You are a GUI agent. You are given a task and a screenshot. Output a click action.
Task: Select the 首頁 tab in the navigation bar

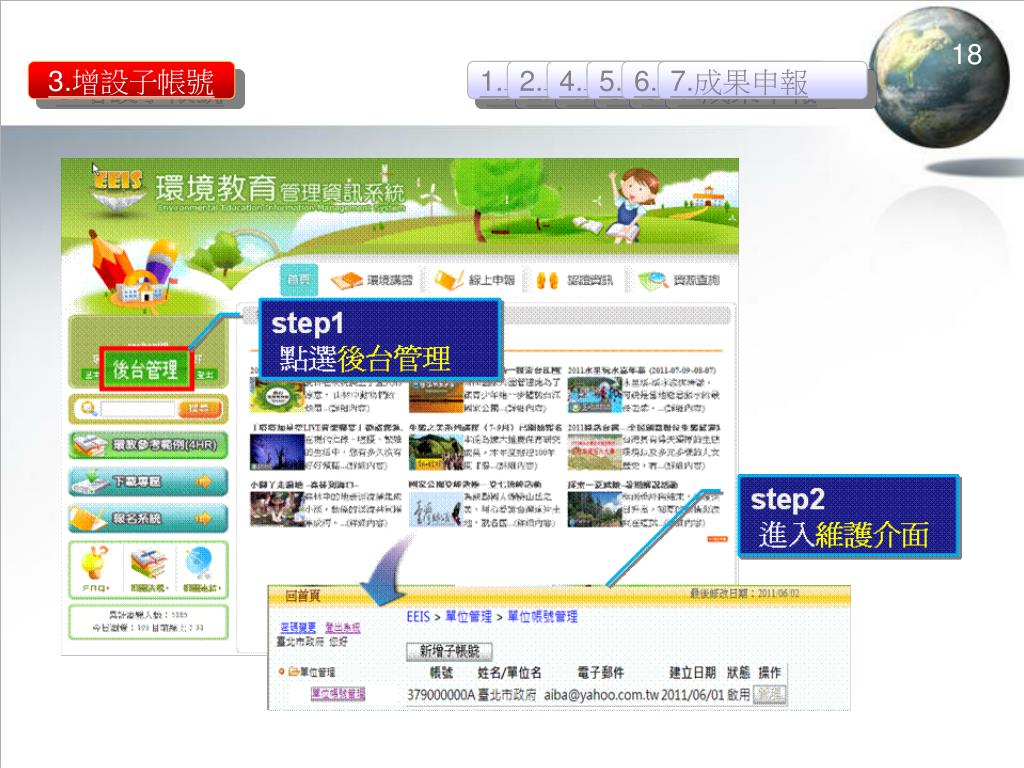[x=299, y=280]
